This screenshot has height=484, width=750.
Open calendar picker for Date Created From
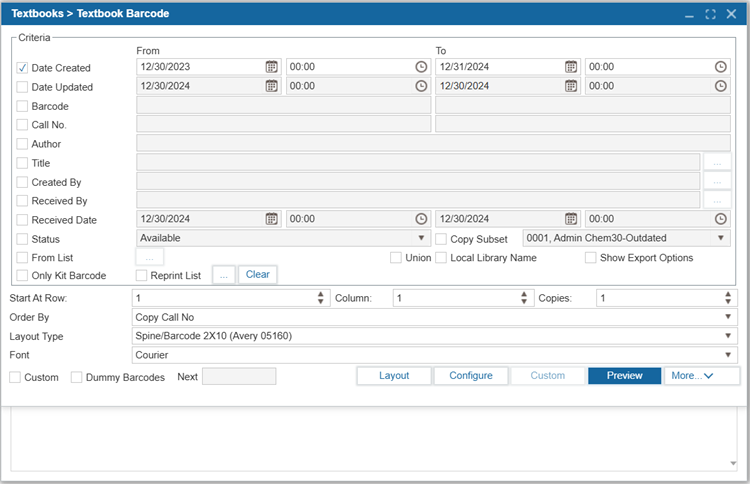pyautogui.click(x=272, y=67)
